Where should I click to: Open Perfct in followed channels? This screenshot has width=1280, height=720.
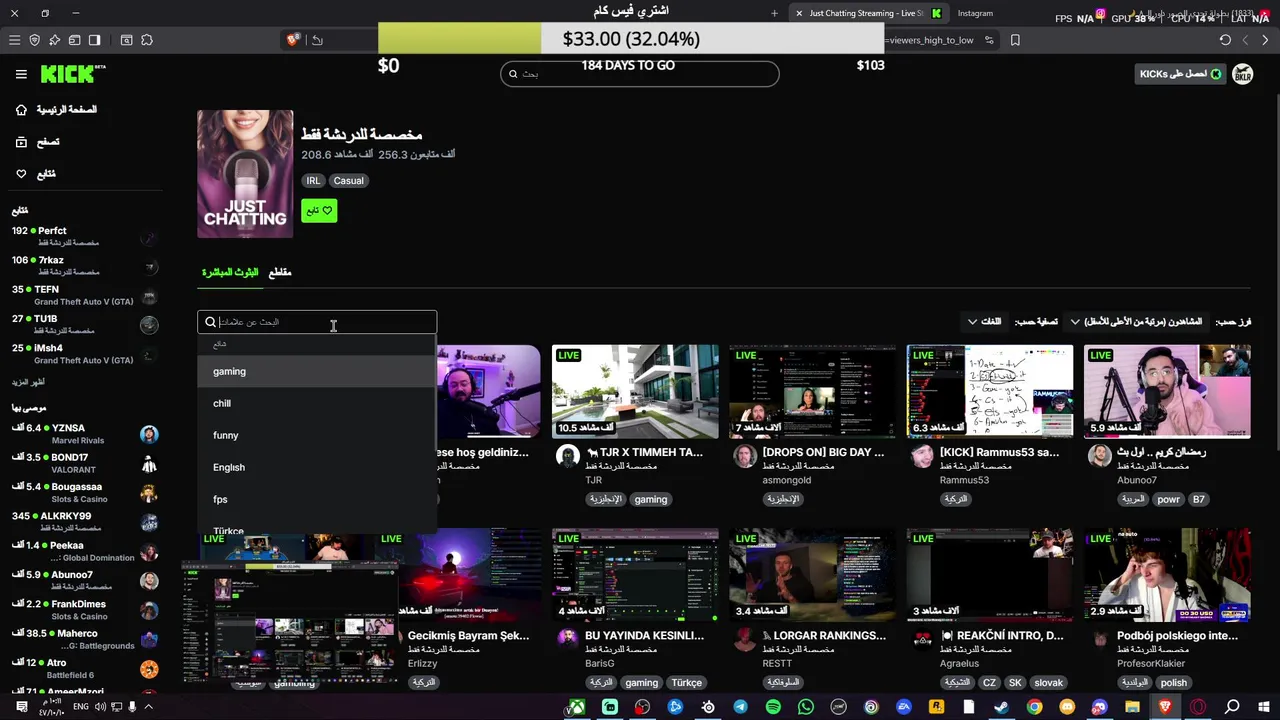(85, 236)
